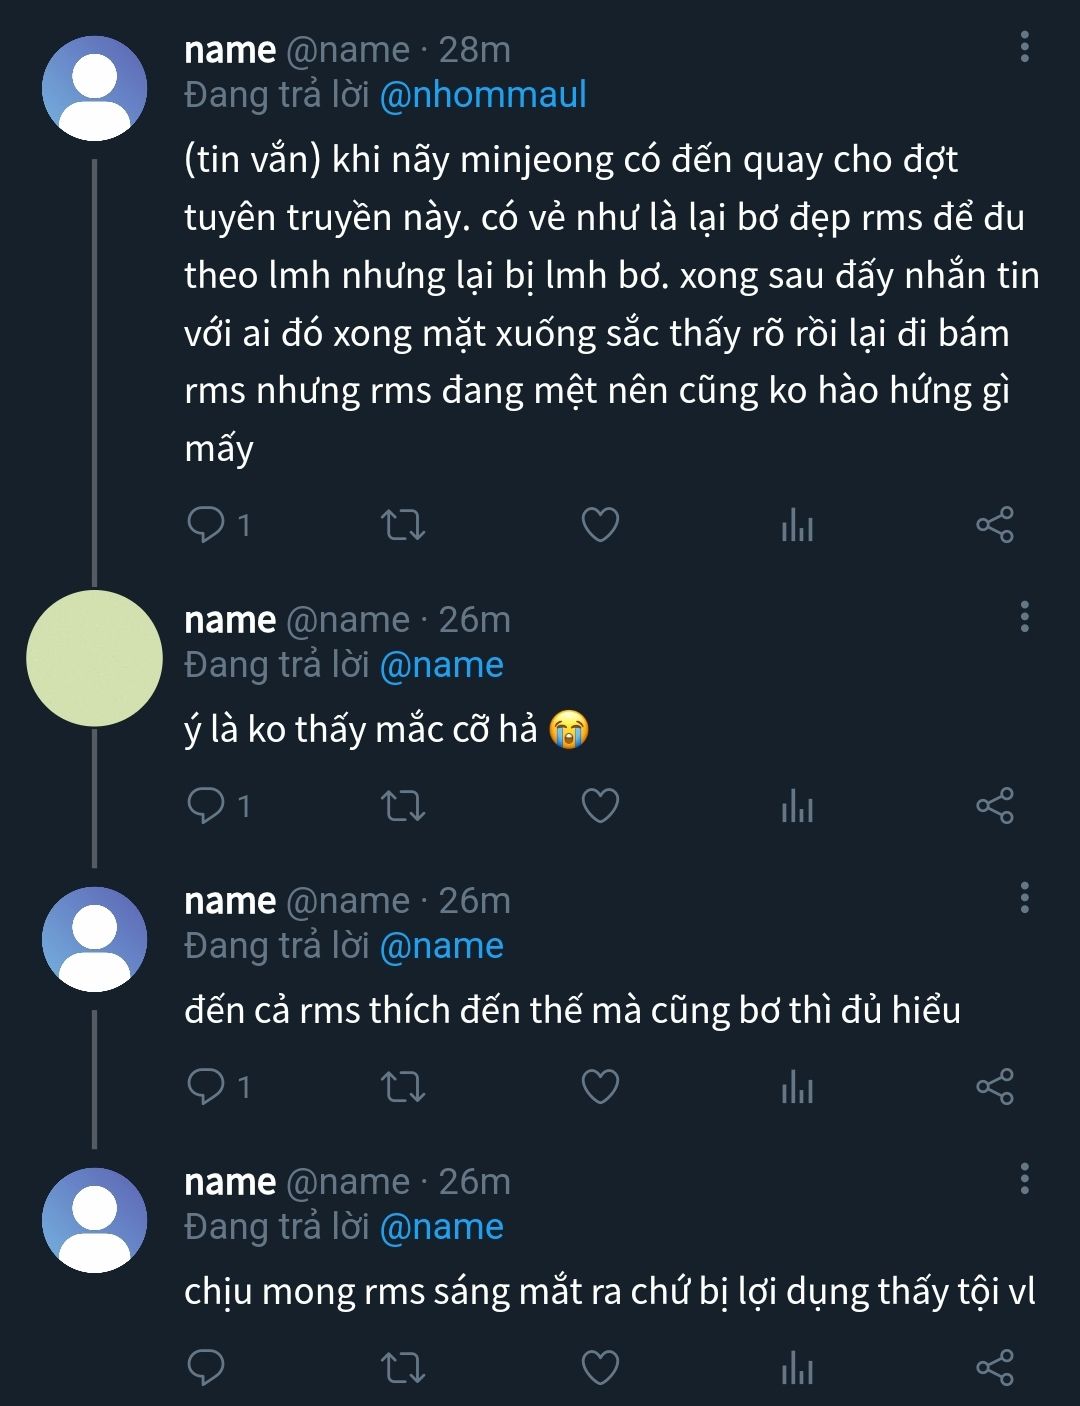This screenshot has width=1080, height=1406.
Task: Open more options on 'đủ hiểu' tweet
Action: click(1024, 898)
